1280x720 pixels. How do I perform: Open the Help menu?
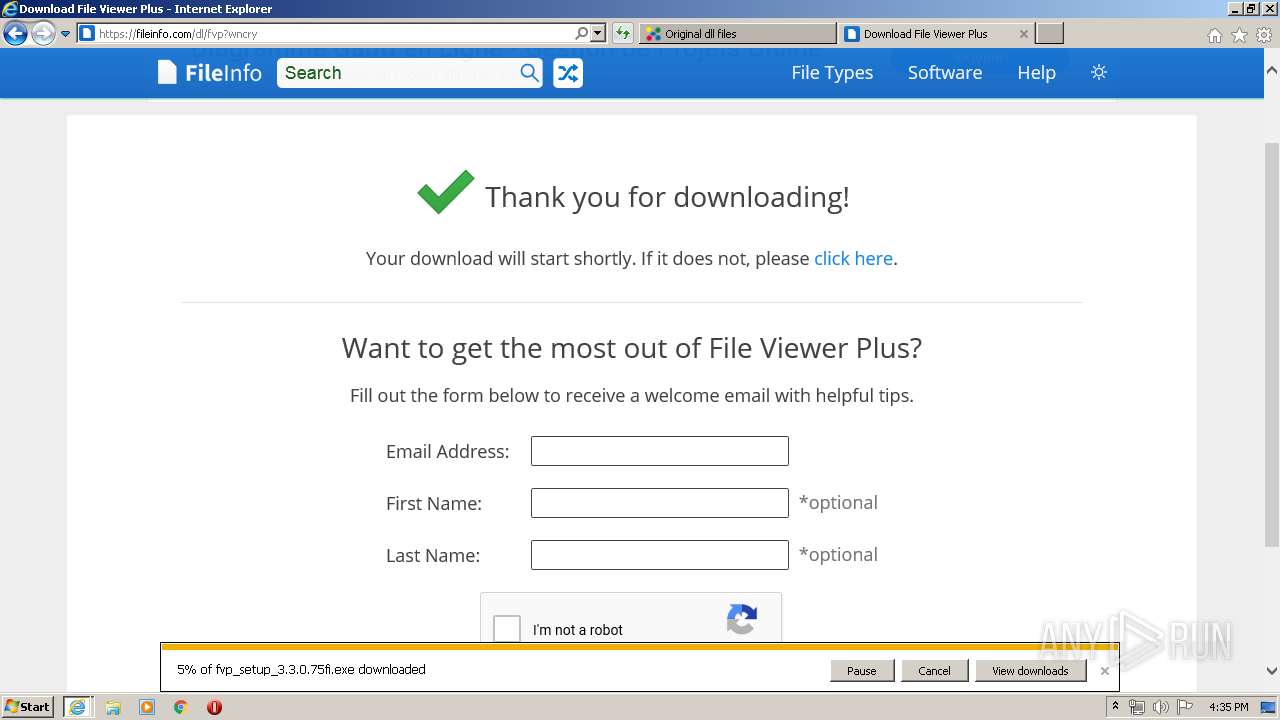point(1036,72)
